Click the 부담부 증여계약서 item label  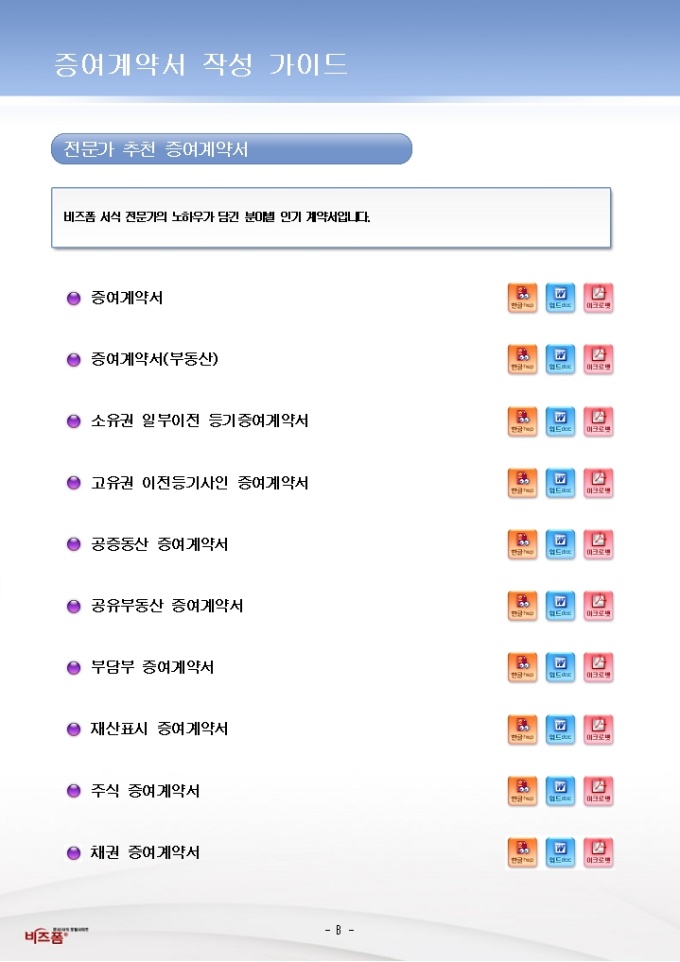click(153, 668)
